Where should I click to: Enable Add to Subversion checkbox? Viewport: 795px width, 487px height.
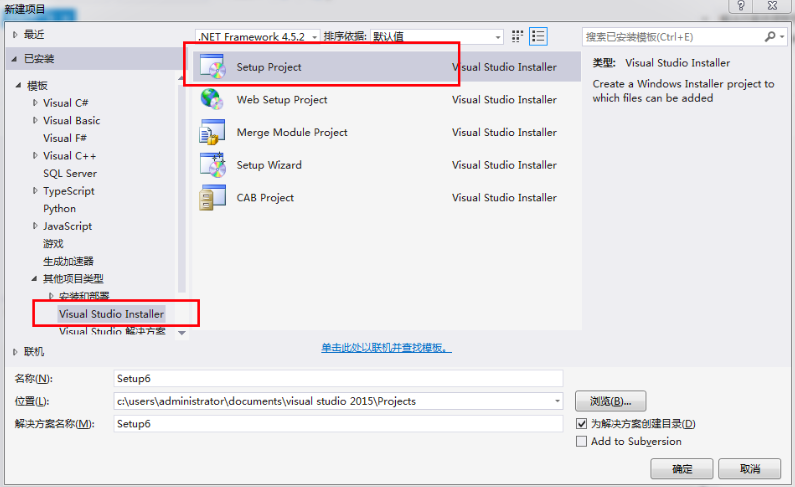coord(582,441)
